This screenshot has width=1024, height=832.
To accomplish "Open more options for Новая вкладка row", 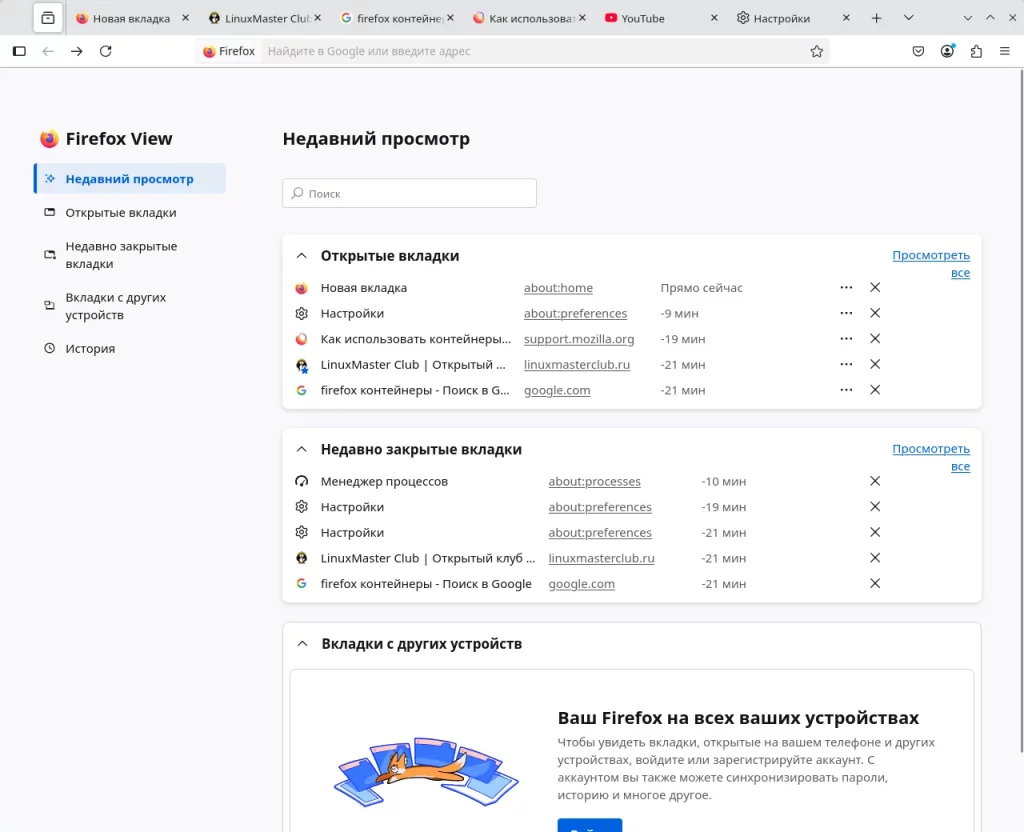I will click(x=846, y=287).
